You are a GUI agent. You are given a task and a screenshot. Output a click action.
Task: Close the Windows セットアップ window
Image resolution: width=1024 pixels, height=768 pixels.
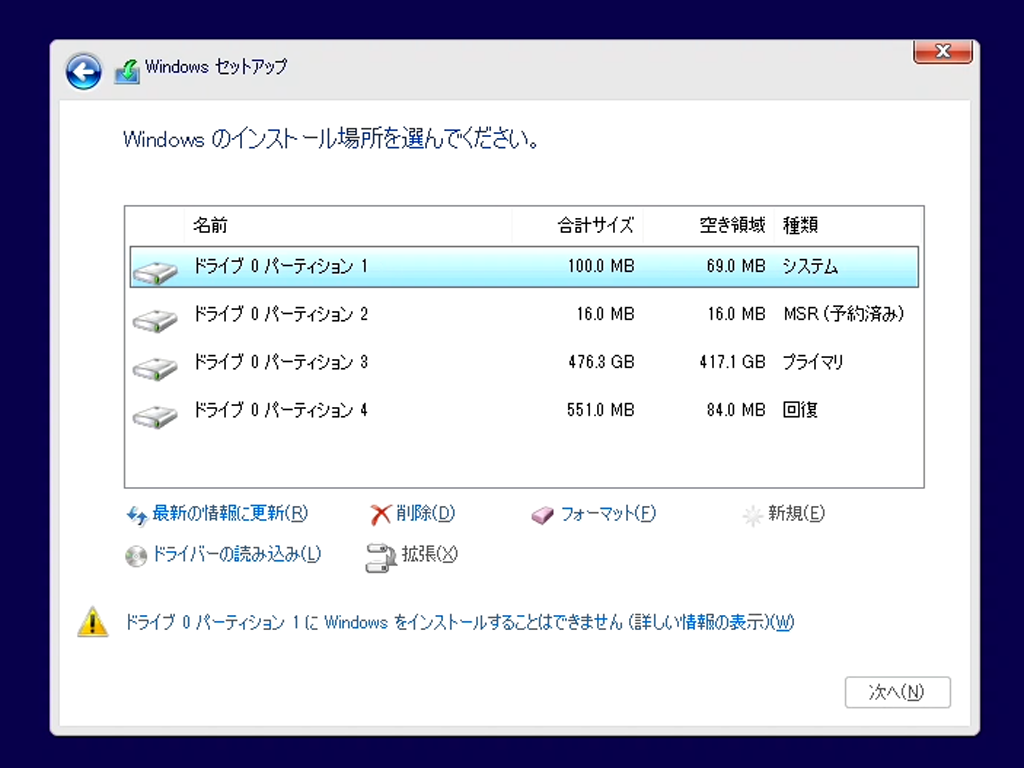click(942, 52)
